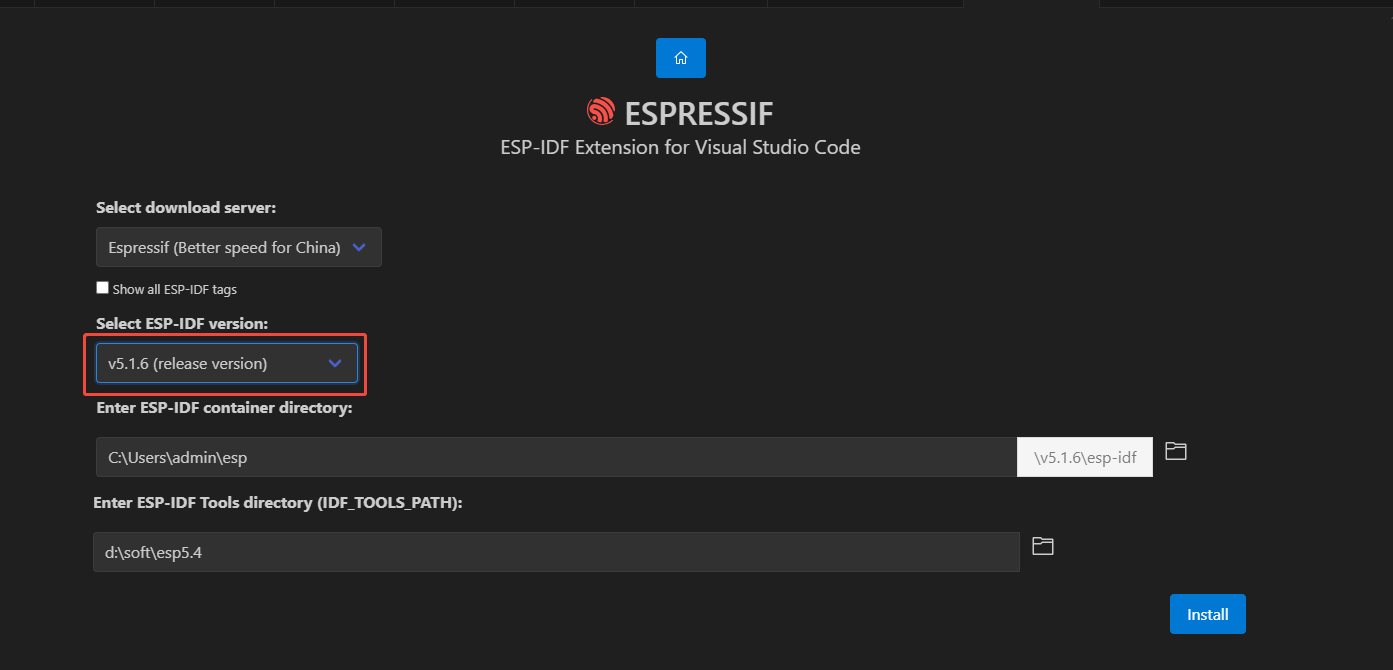Click the 'Select ESP-IDF version:' label

coord(182,324)
